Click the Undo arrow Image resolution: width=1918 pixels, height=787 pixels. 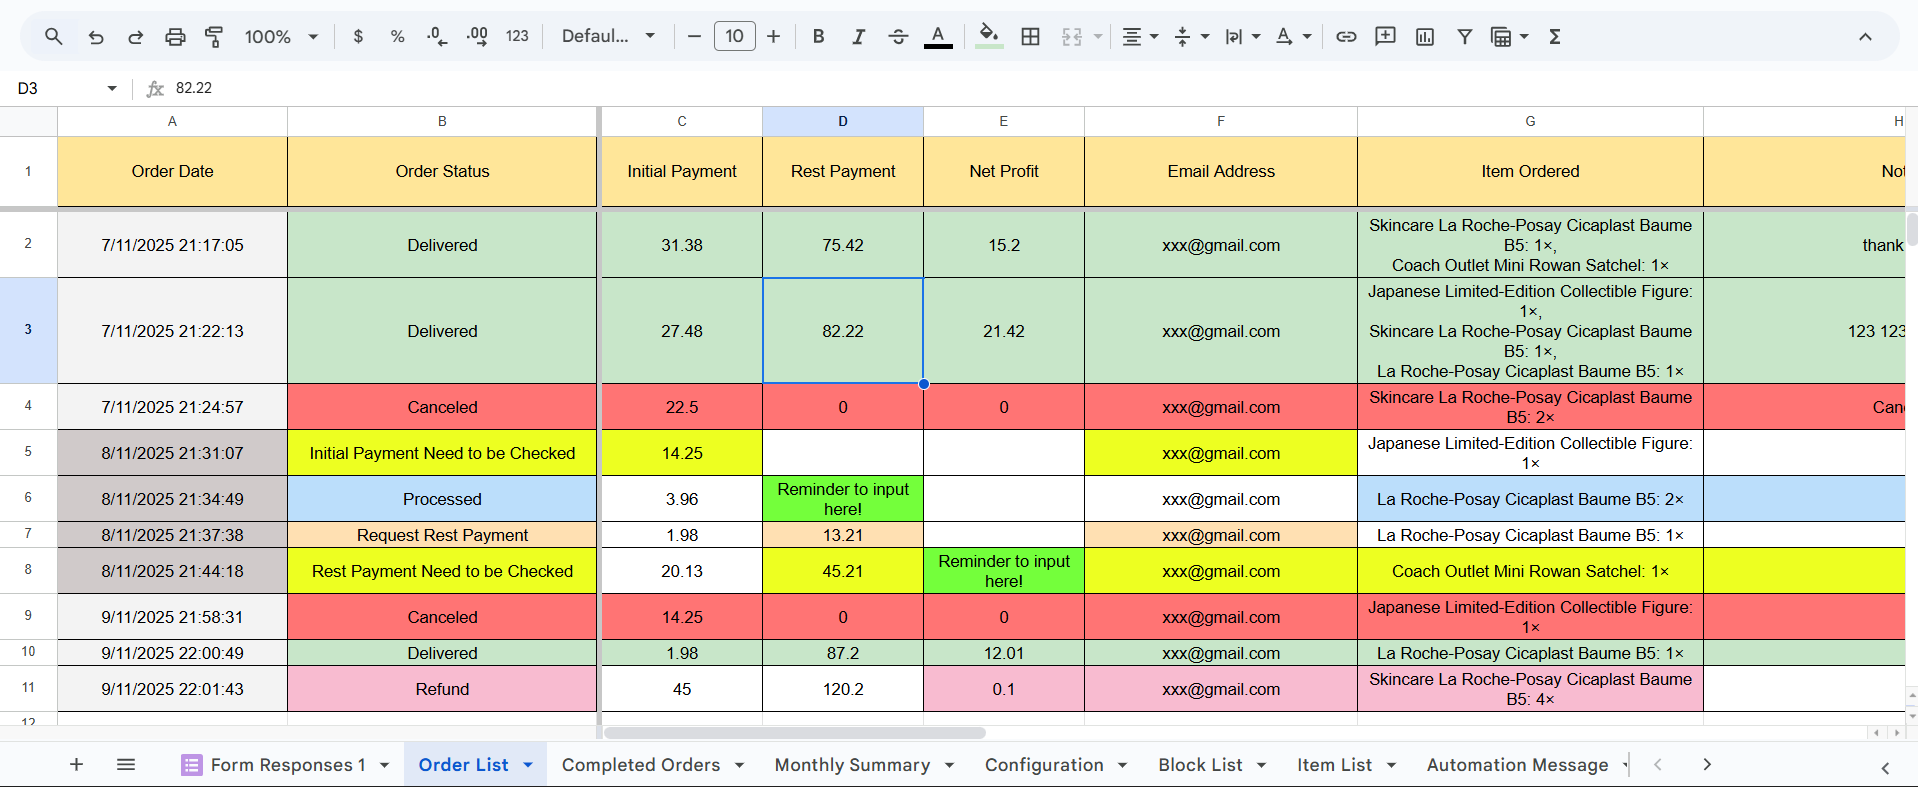tap(96, 37)
